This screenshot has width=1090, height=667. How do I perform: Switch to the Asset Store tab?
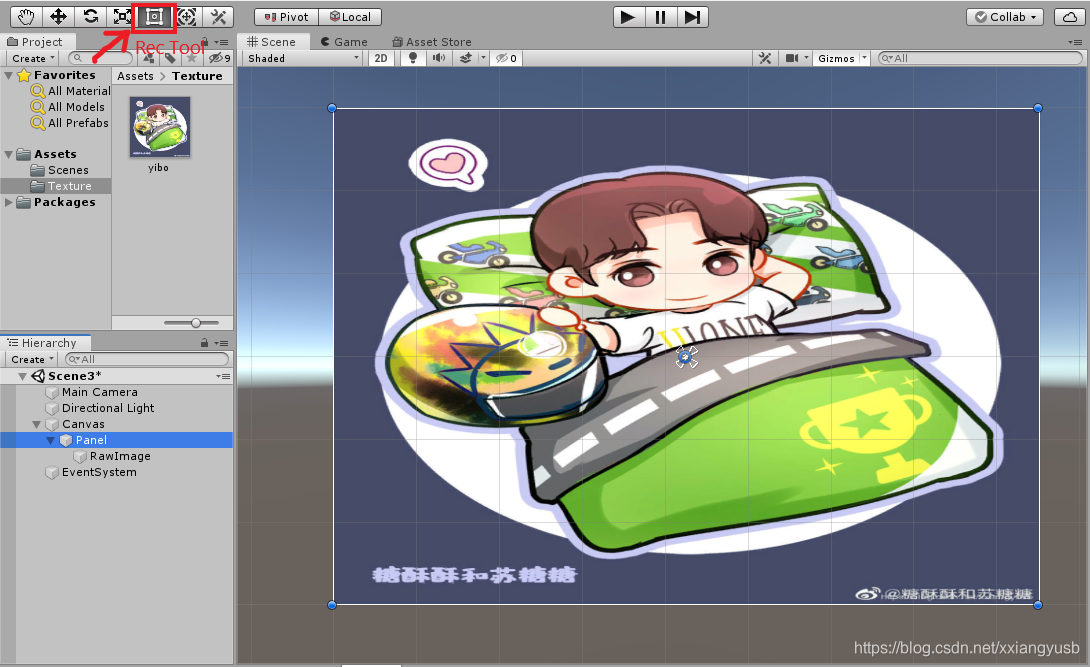432,42
